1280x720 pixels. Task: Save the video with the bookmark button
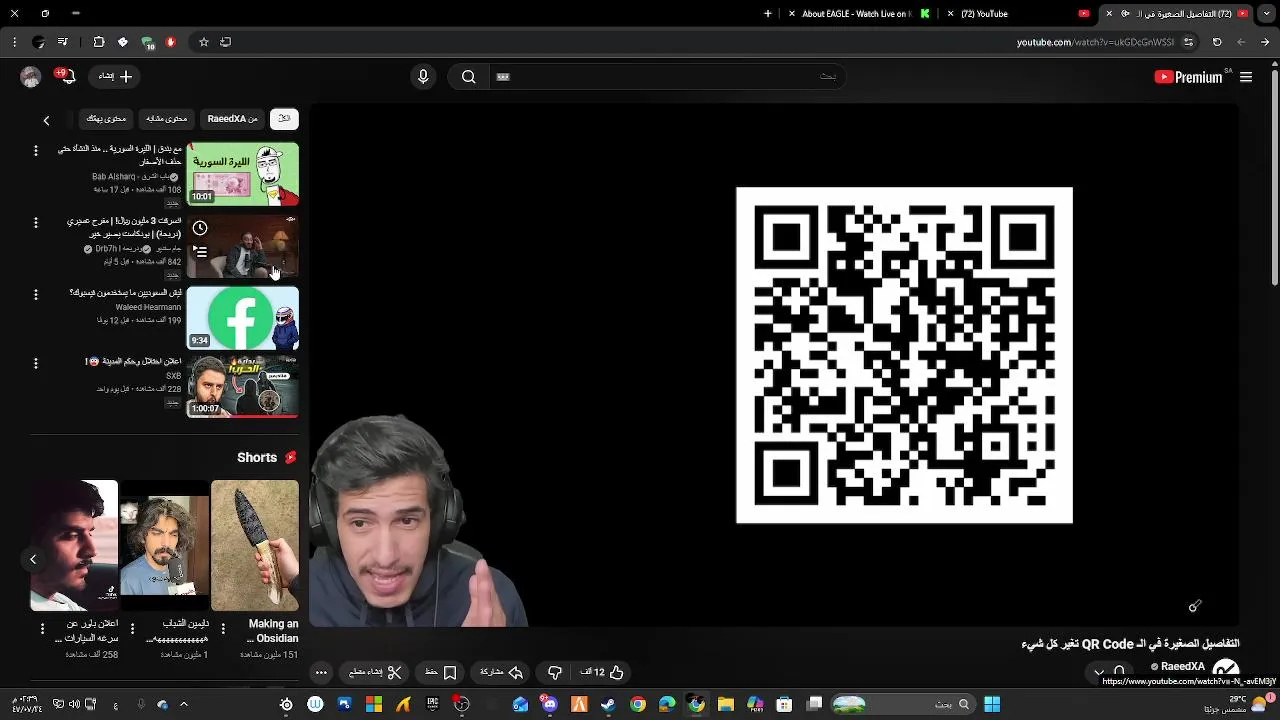[441, 672]
